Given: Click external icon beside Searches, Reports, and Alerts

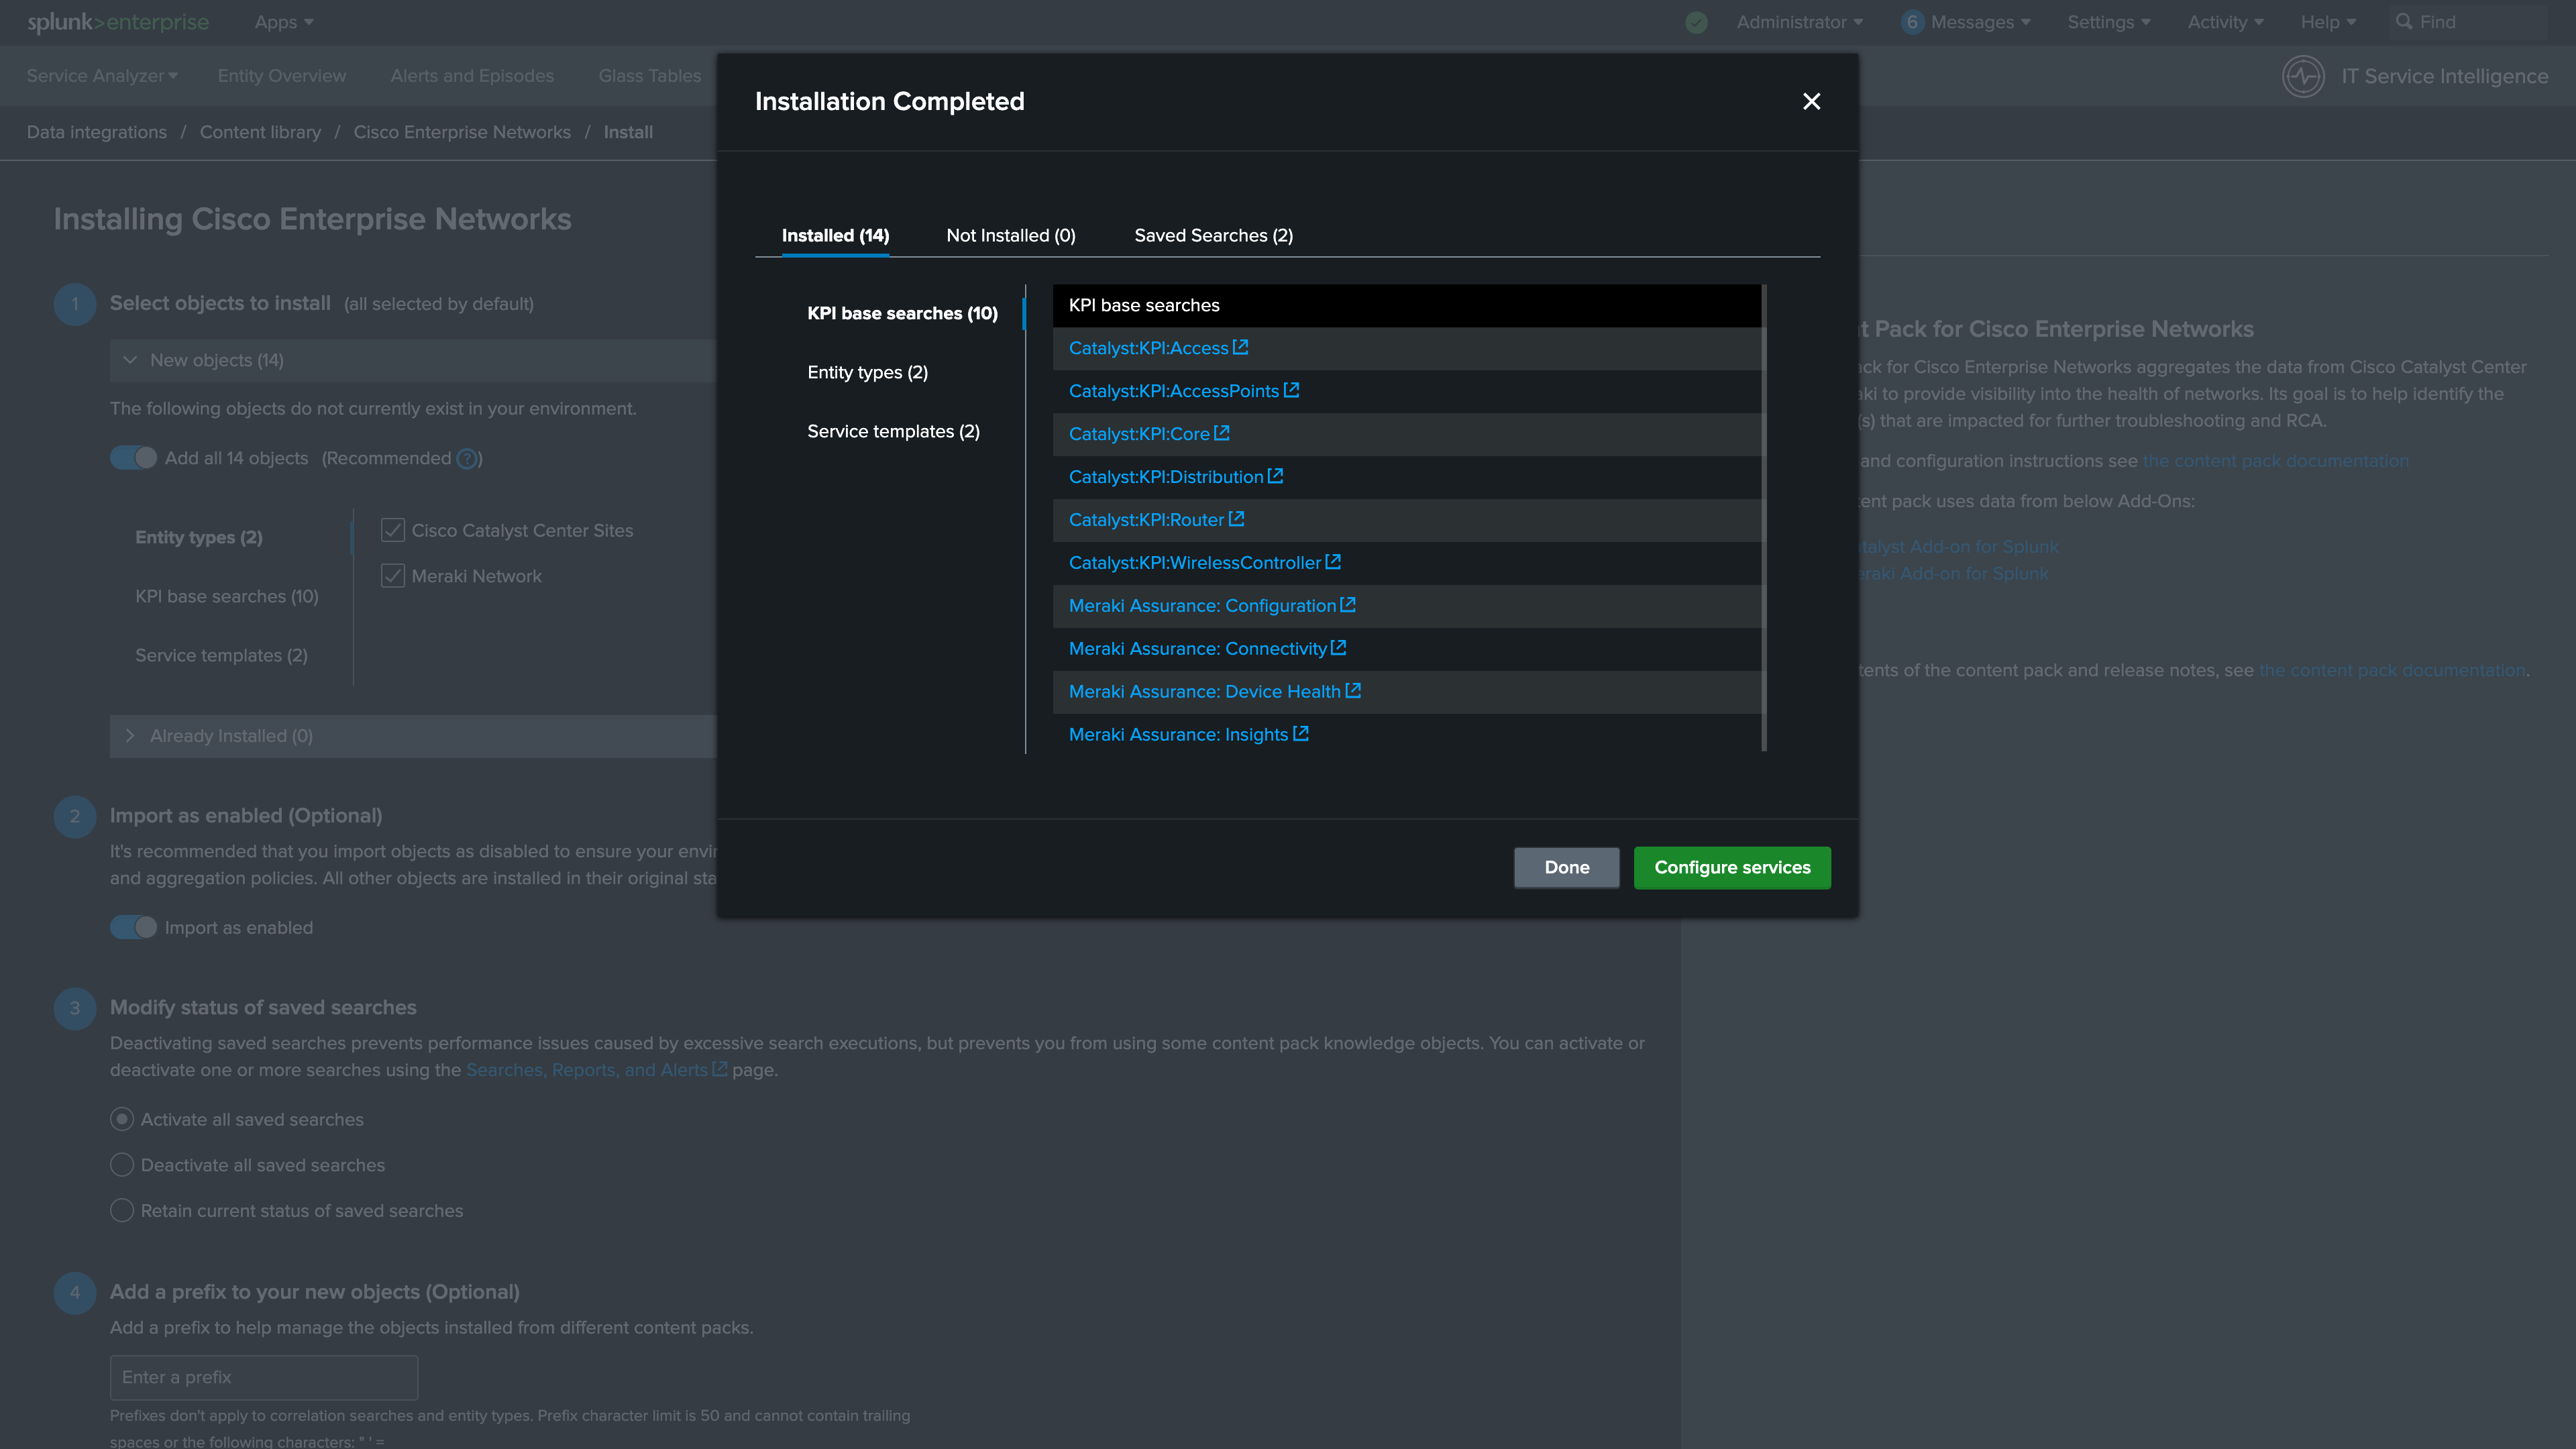Looking at the screenshot, I should (719, 1069).
